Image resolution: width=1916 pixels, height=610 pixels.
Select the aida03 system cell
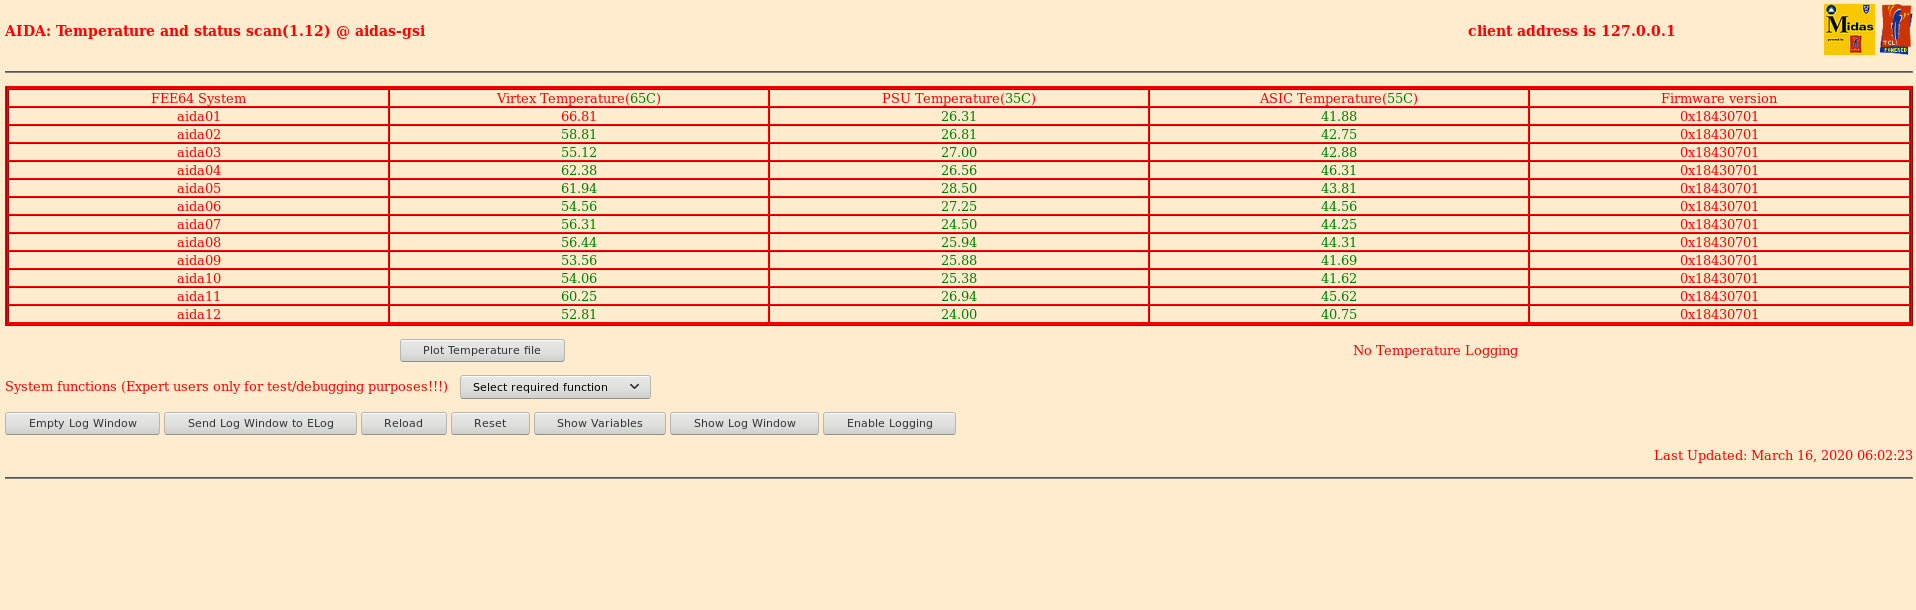pos(199,153)
